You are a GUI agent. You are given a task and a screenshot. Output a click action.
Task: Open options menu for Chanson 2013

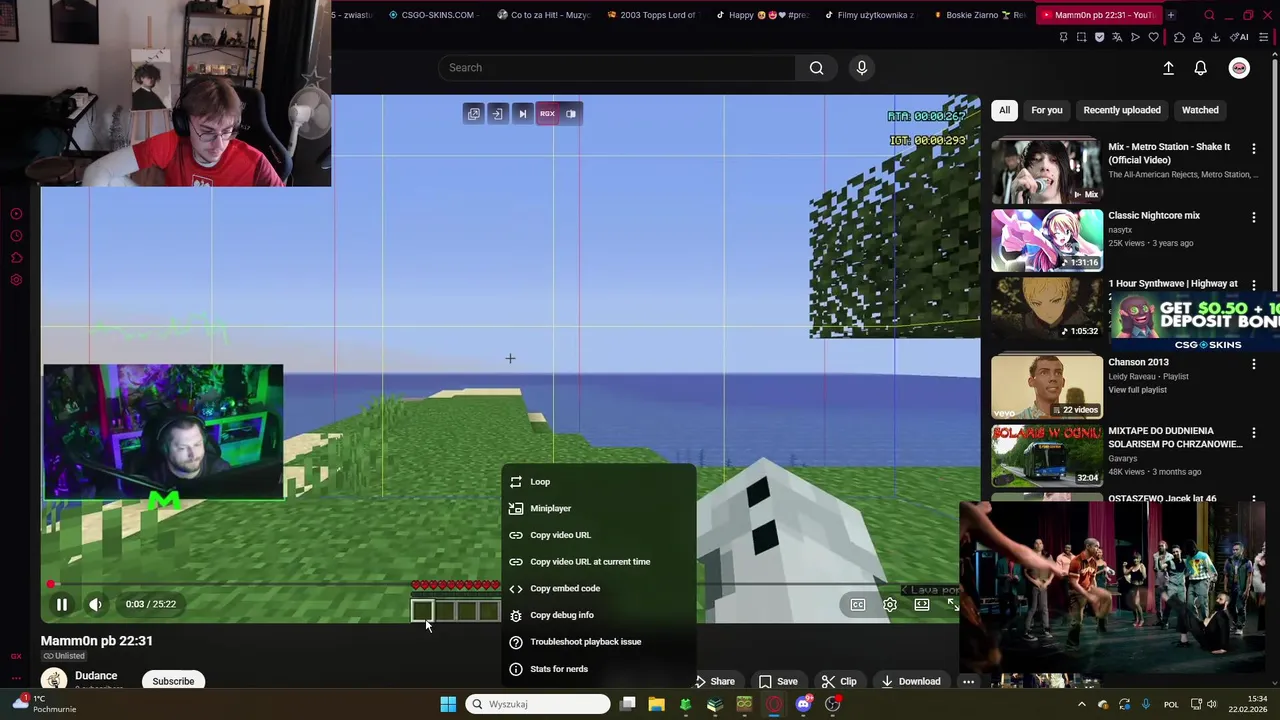(x=1253, y=364)
